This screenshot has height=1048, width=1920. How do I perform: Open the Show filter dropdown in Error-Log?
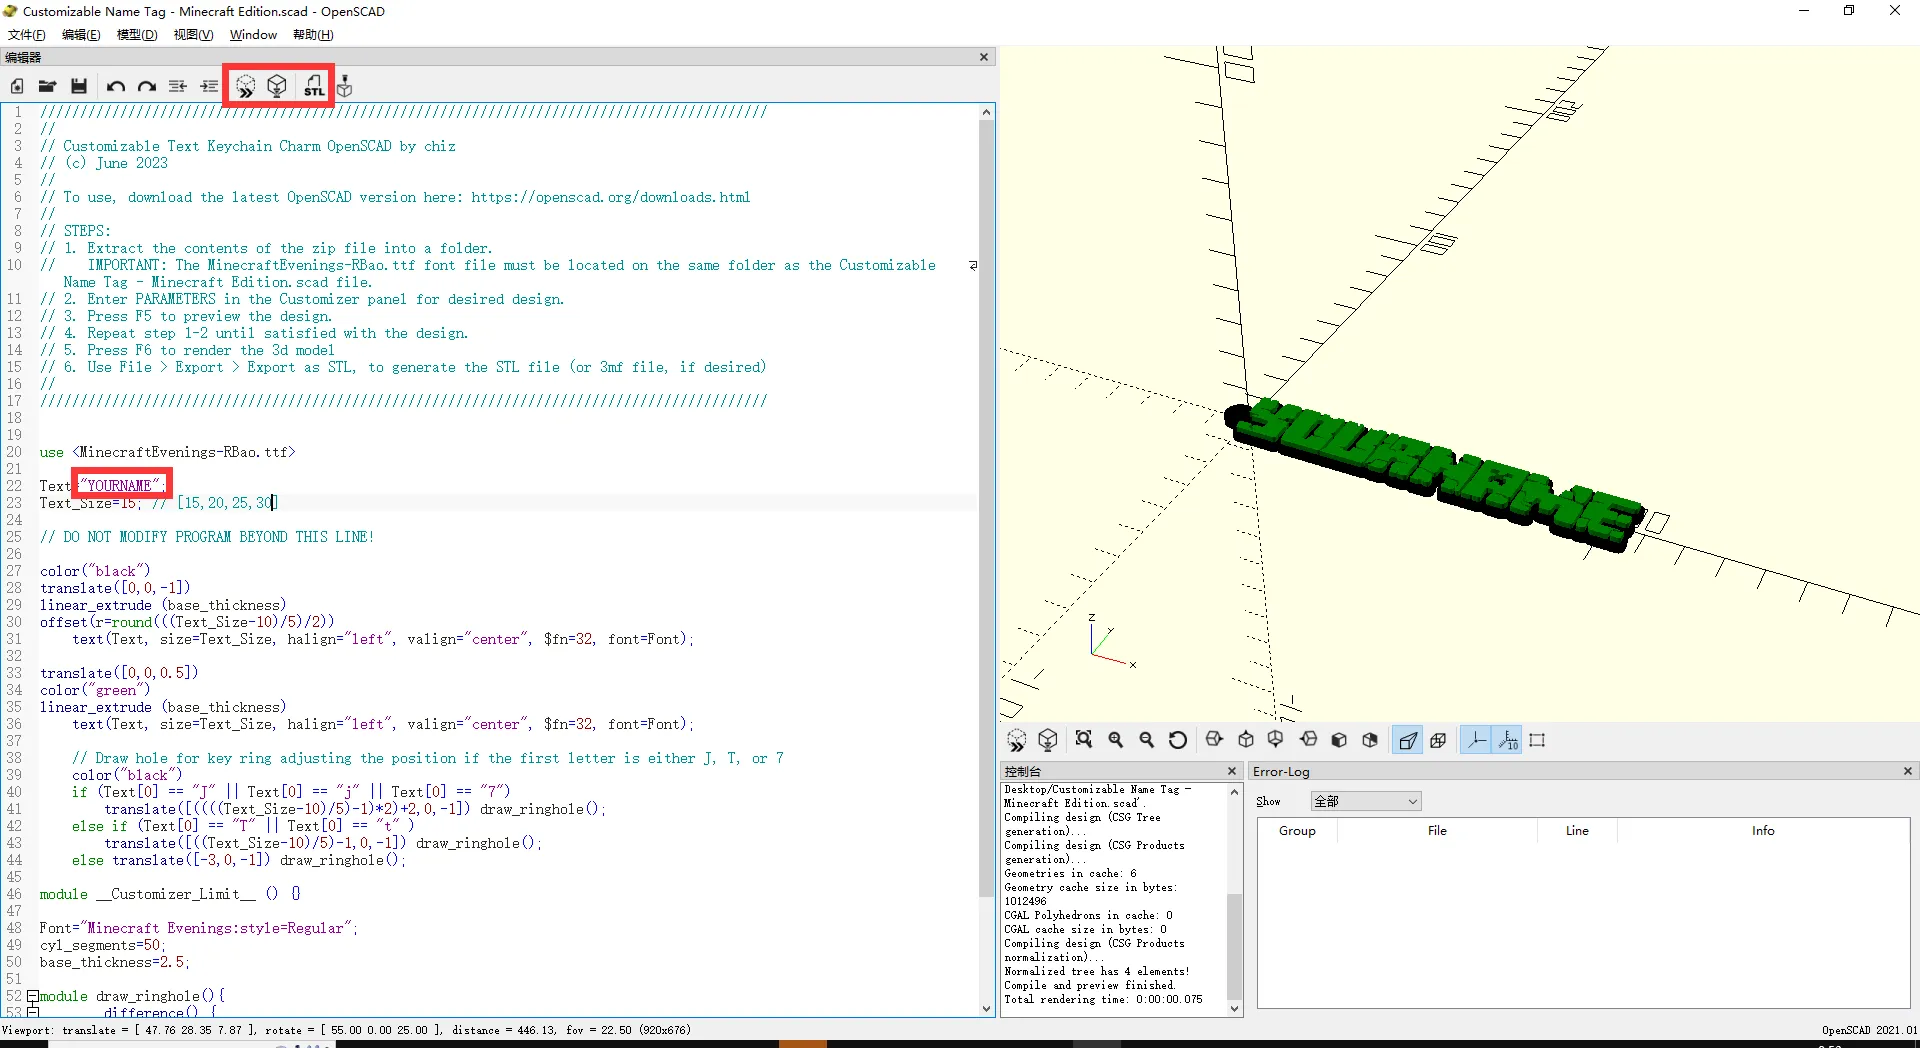(x=1366, y=801)
